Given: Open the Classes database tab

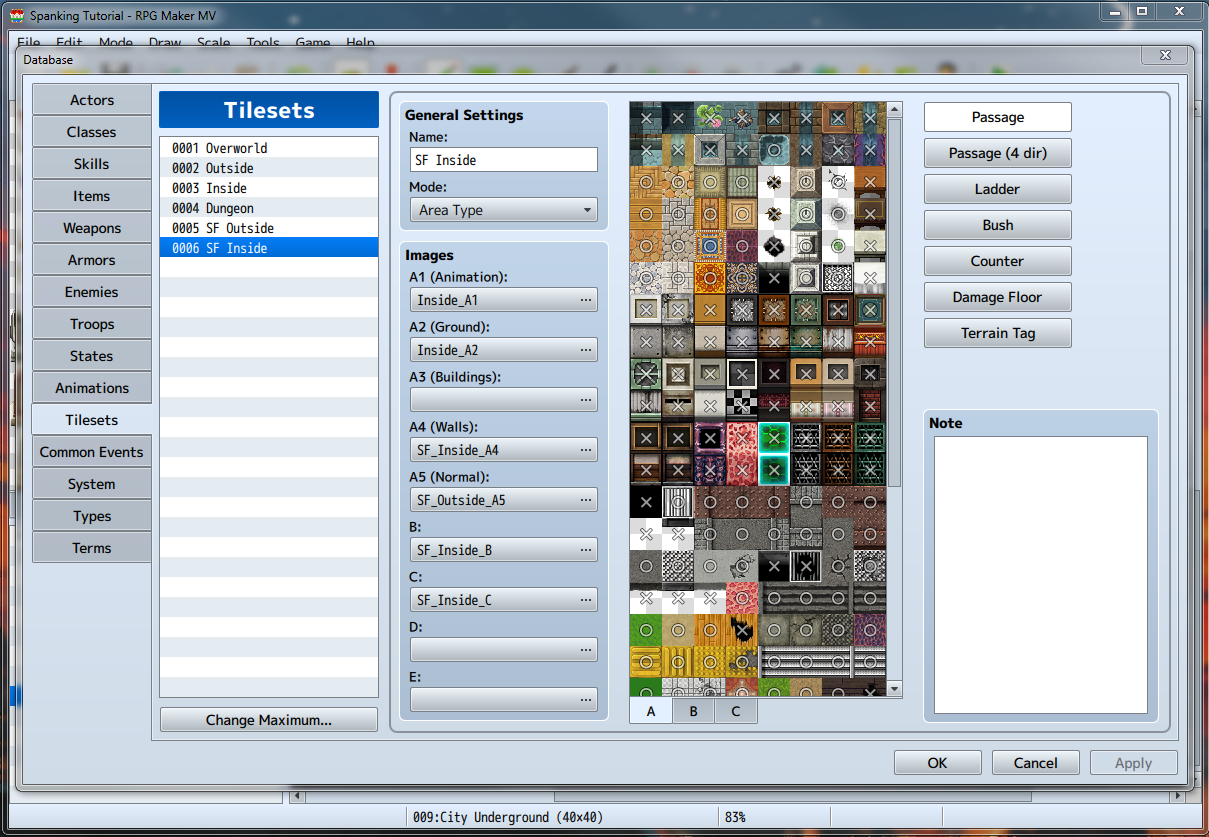Looking at the screenshot, I should click(92, 132).
